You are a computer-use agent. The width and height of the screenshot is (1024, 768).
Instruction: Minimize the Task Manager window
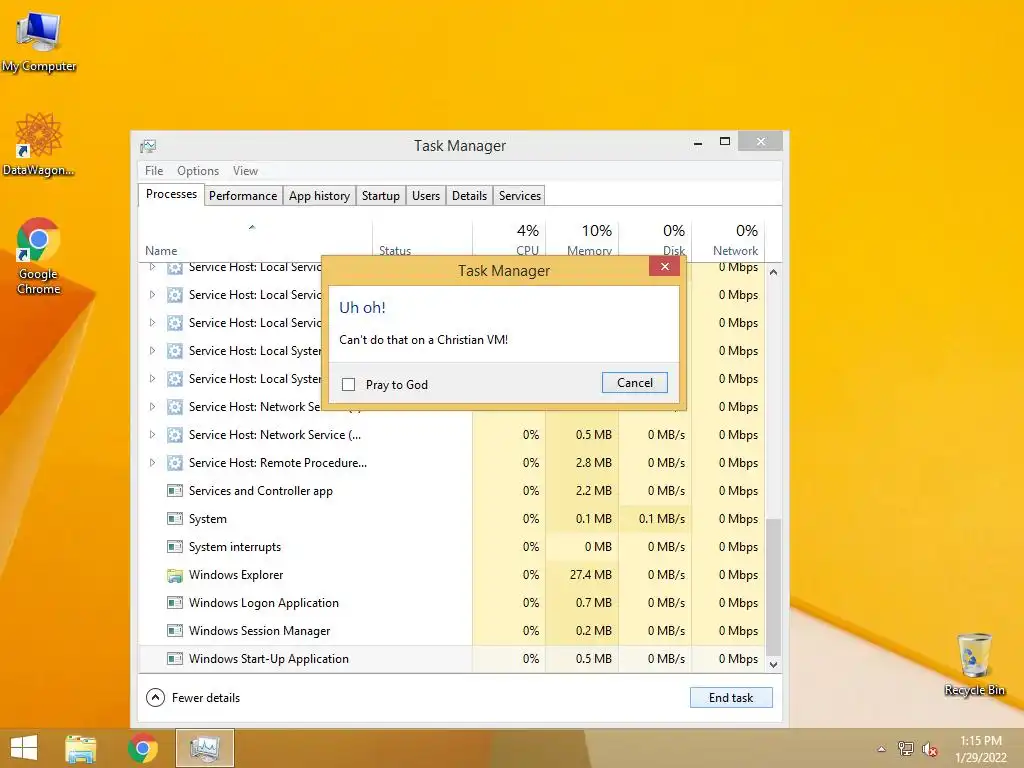pyautogui.click(x=698, y=142)
